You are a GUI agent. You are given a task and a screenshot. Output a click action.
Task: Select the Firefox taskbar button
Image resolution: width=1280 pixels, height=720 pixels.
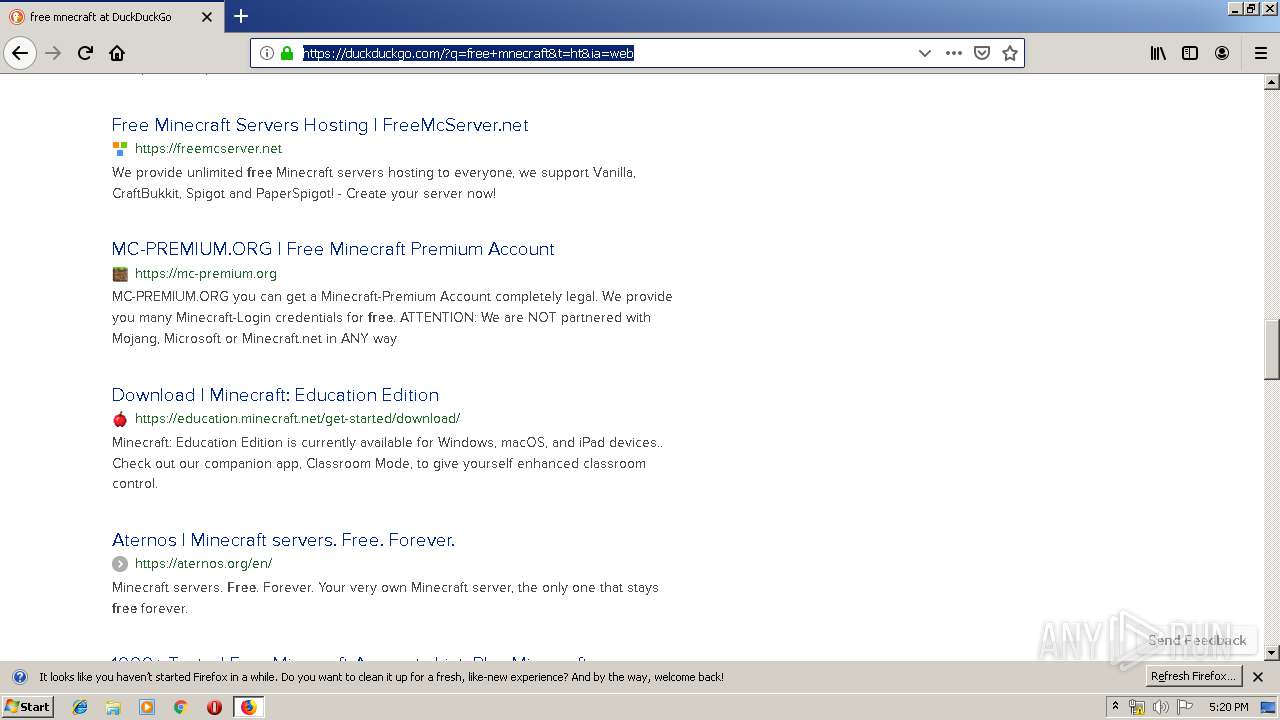[x=248, y=707]
